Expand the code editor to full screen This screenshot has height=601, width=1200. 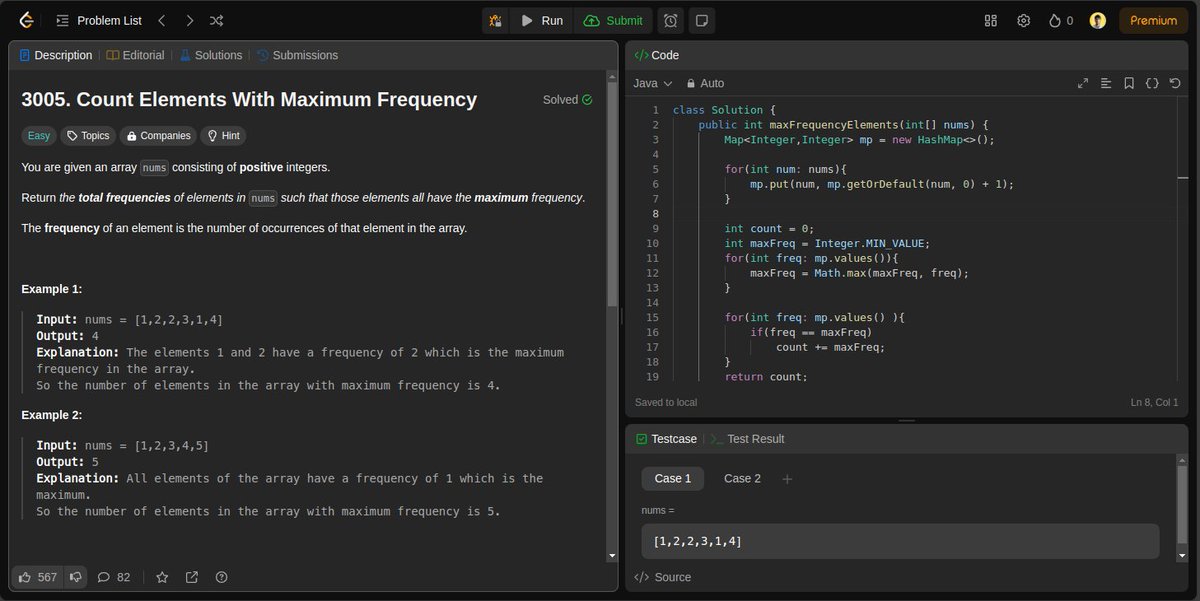point(1082,83)
